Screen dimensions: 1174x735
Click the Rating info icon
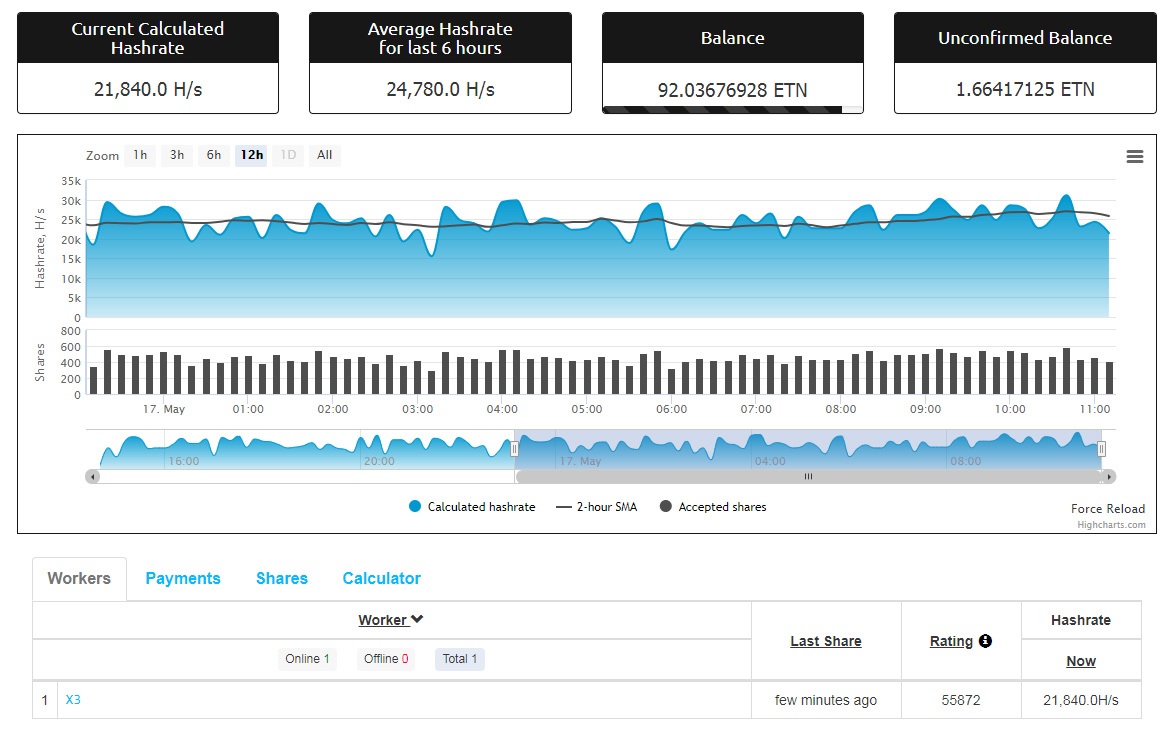pos(985,641)
